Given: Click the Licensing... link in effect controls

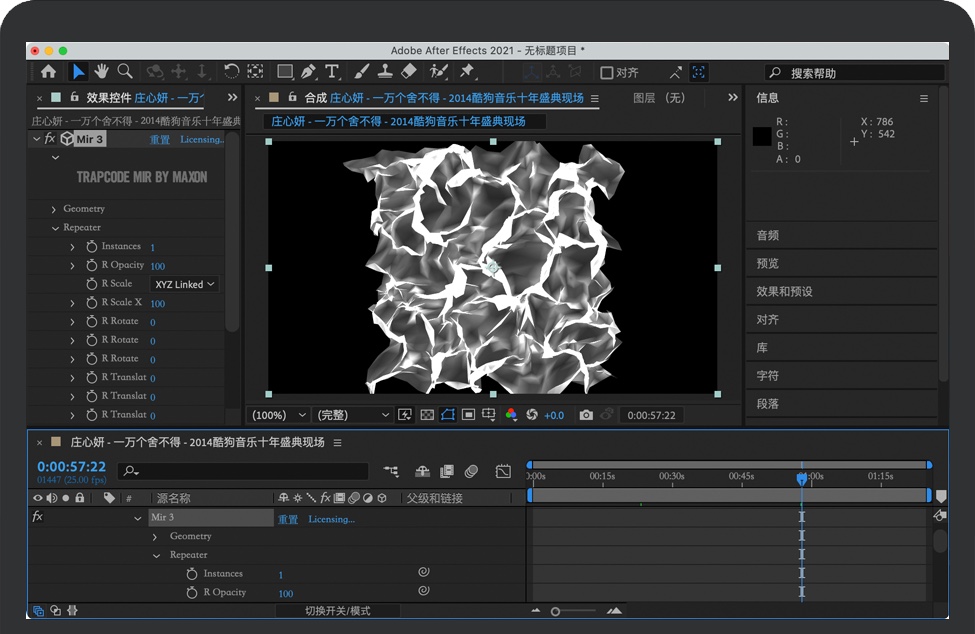Looking at the screenshot, I should (201, 139).
